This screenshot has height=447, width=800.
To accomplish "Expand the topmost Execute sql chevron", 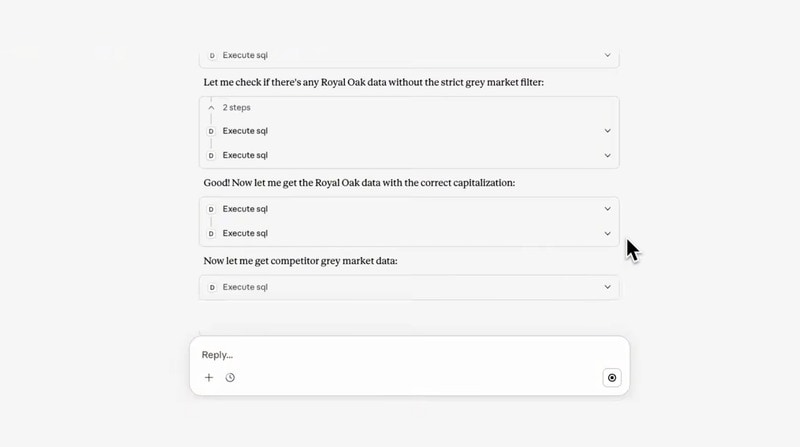I will tap(607, 56).
